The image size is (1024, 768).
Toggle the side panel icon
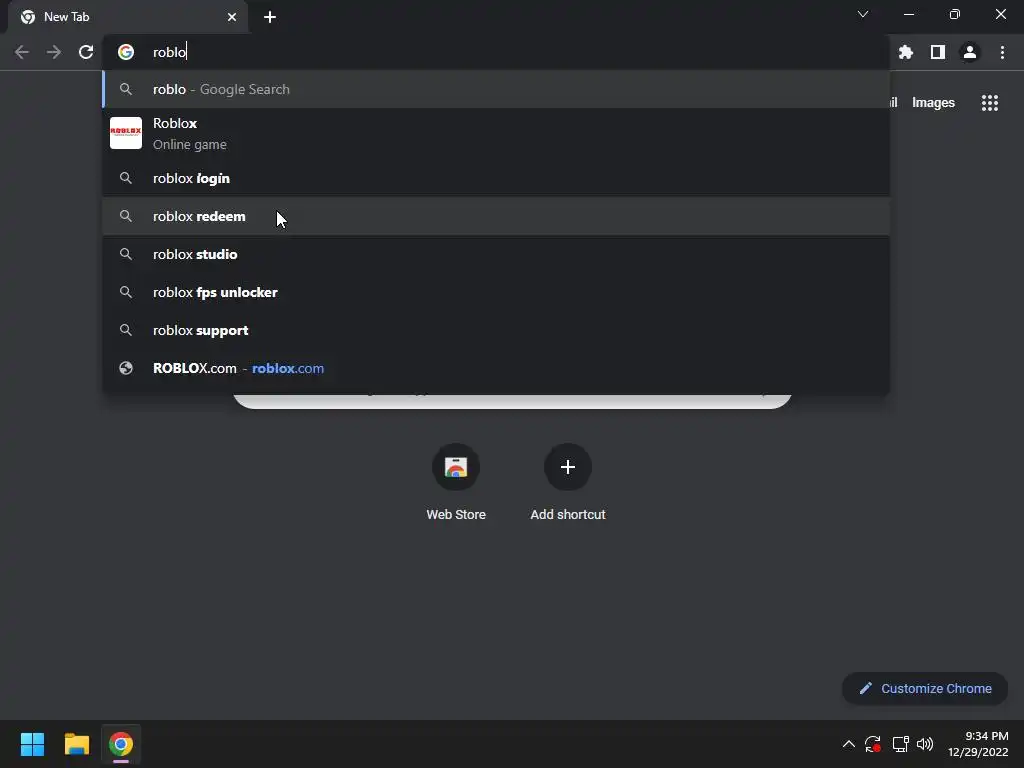pyautogui.click(x=938, y=52)
